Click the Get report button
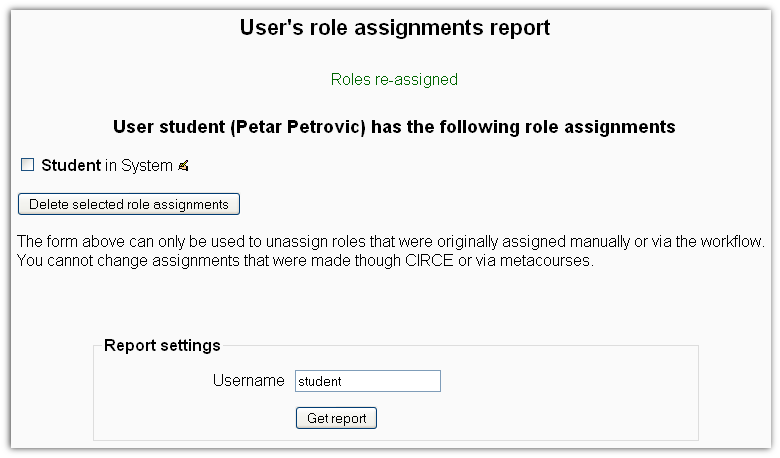Viewport: 780px width, 458px height. coord(336,418)
